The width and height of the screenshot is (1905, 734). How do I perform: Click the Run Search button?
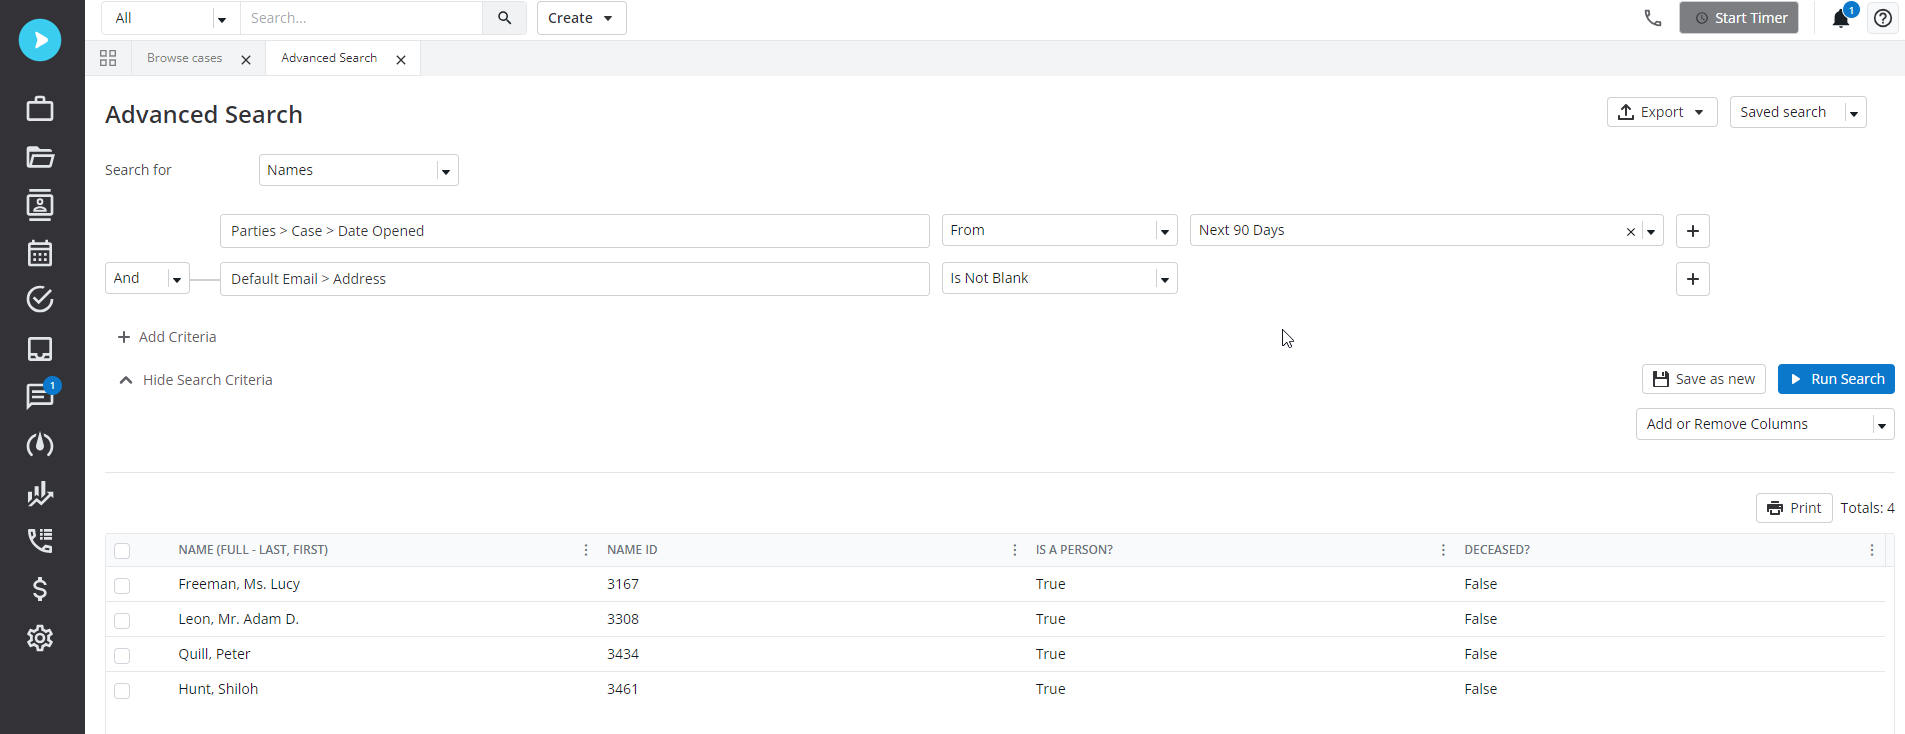(x=1836, y=379)
